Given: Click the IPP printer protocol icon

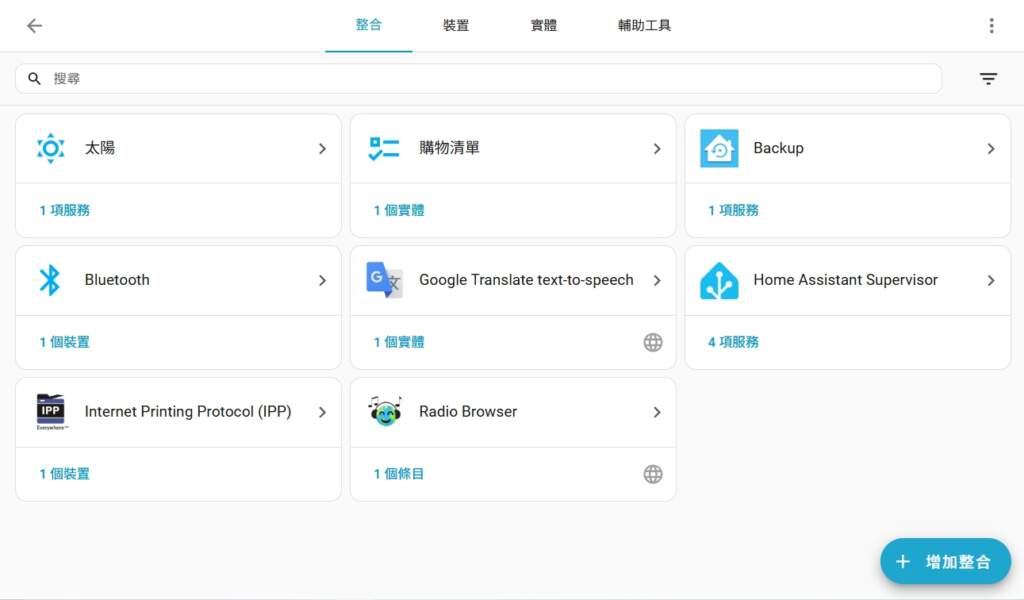Looking at the screenshot, I should click(x=50, y=412).
